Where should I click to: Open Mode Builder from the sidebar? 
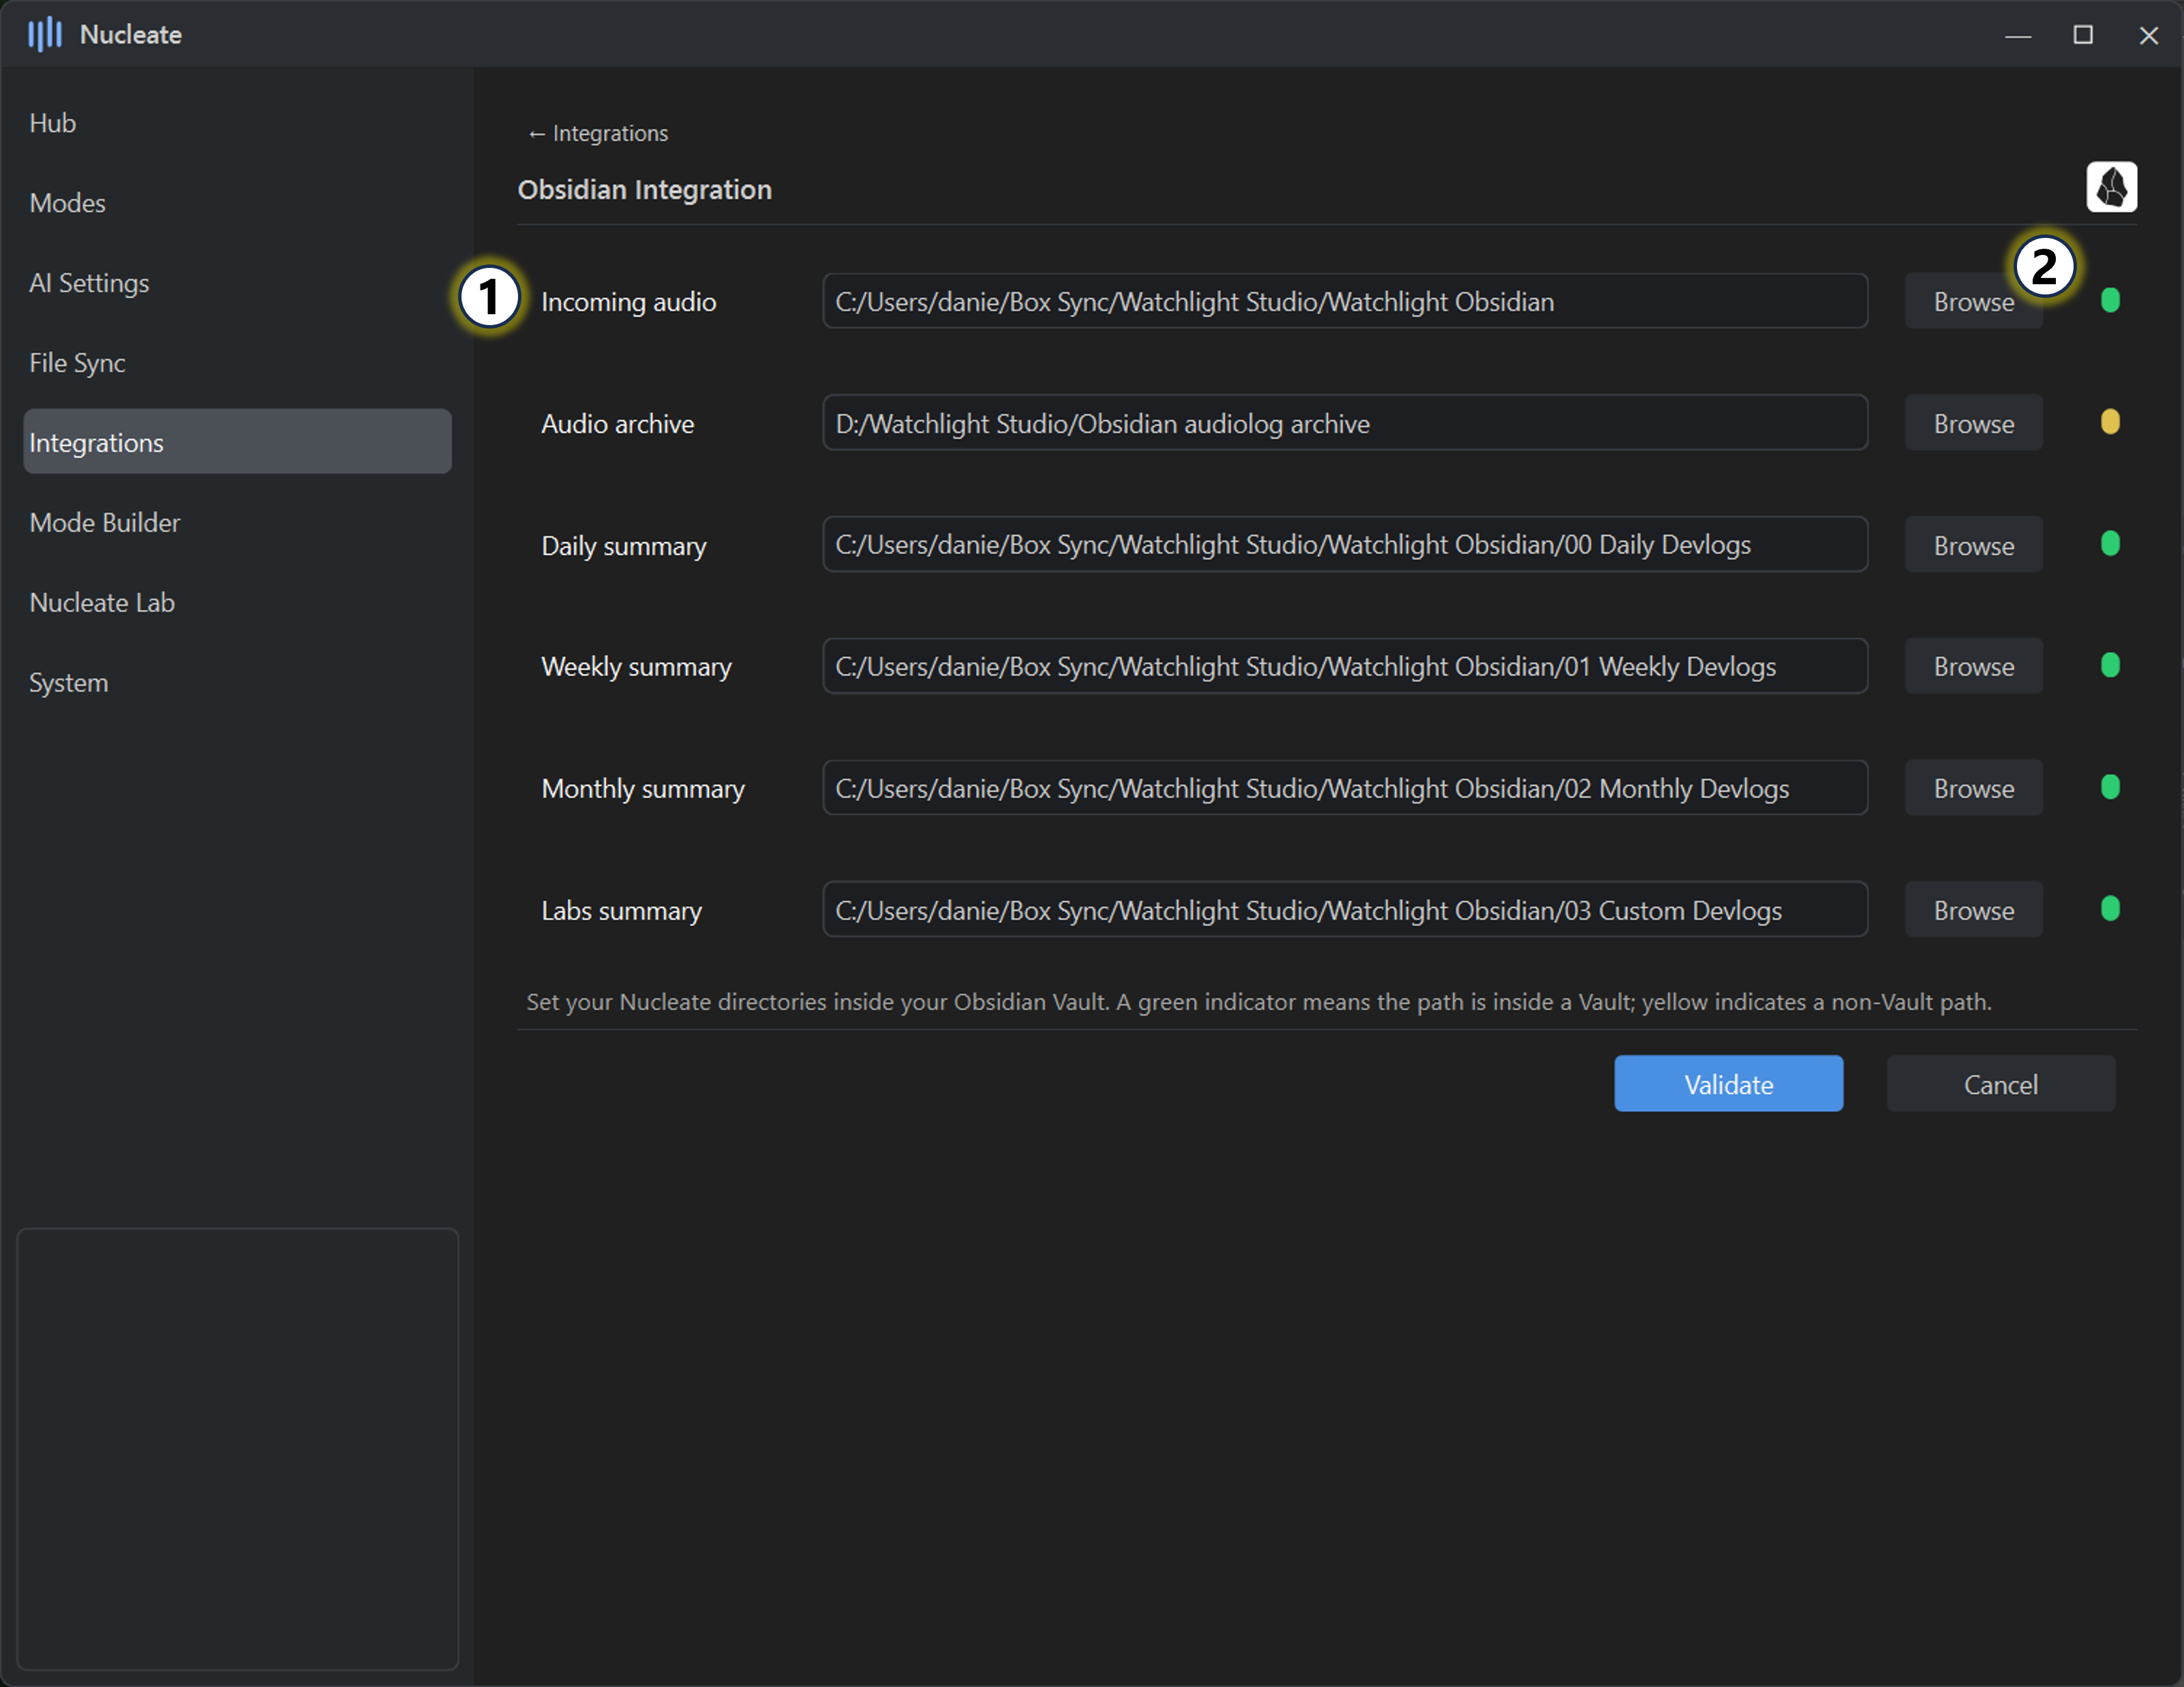pos(105,523)
